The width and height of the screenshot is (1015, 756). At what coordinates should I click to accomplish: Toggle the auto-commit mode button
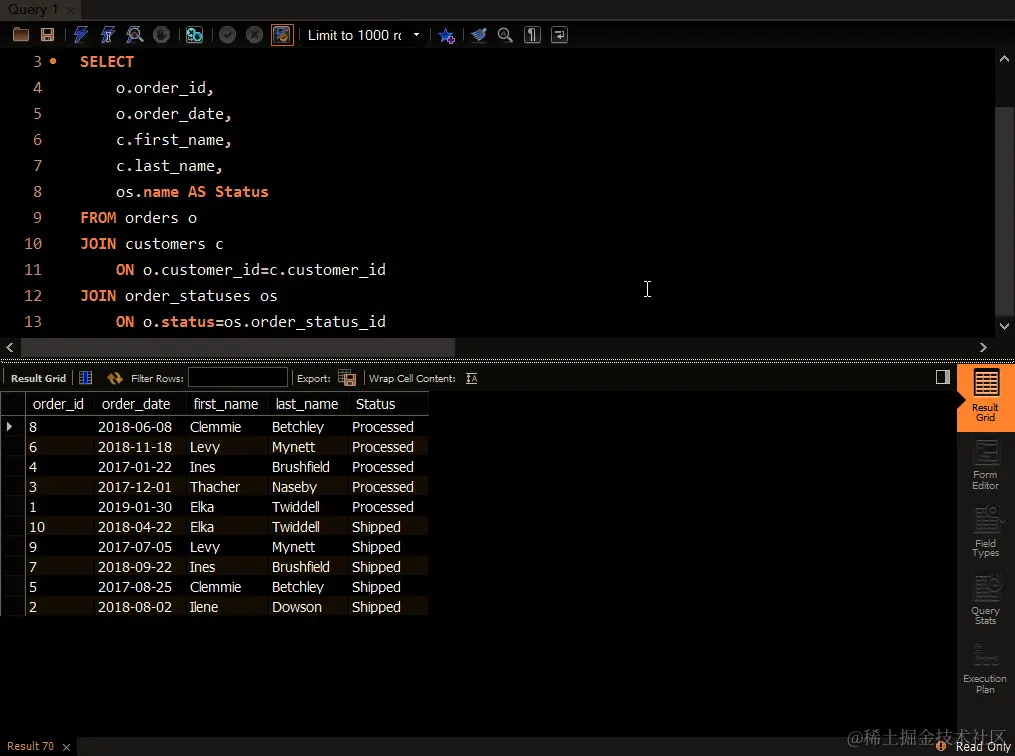[x=282, y=35]
